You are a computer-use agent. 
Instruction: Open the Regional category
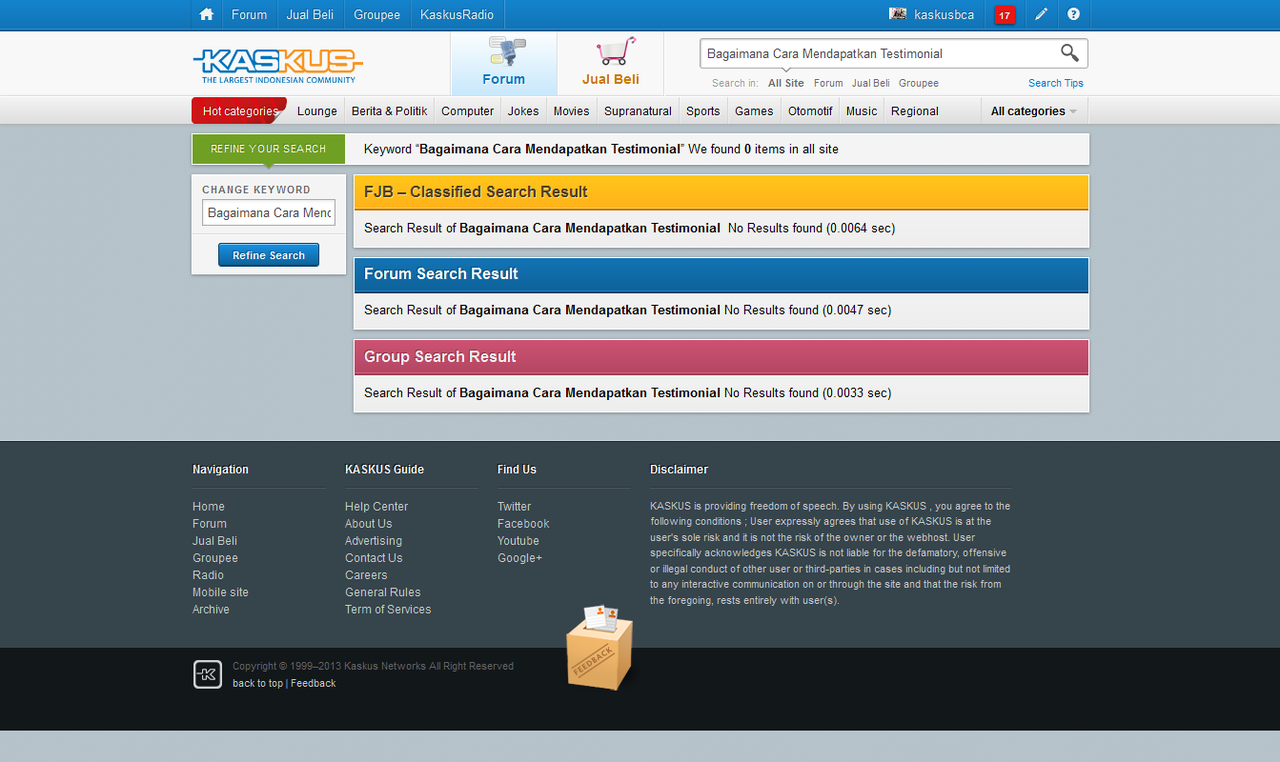point(915,111)
